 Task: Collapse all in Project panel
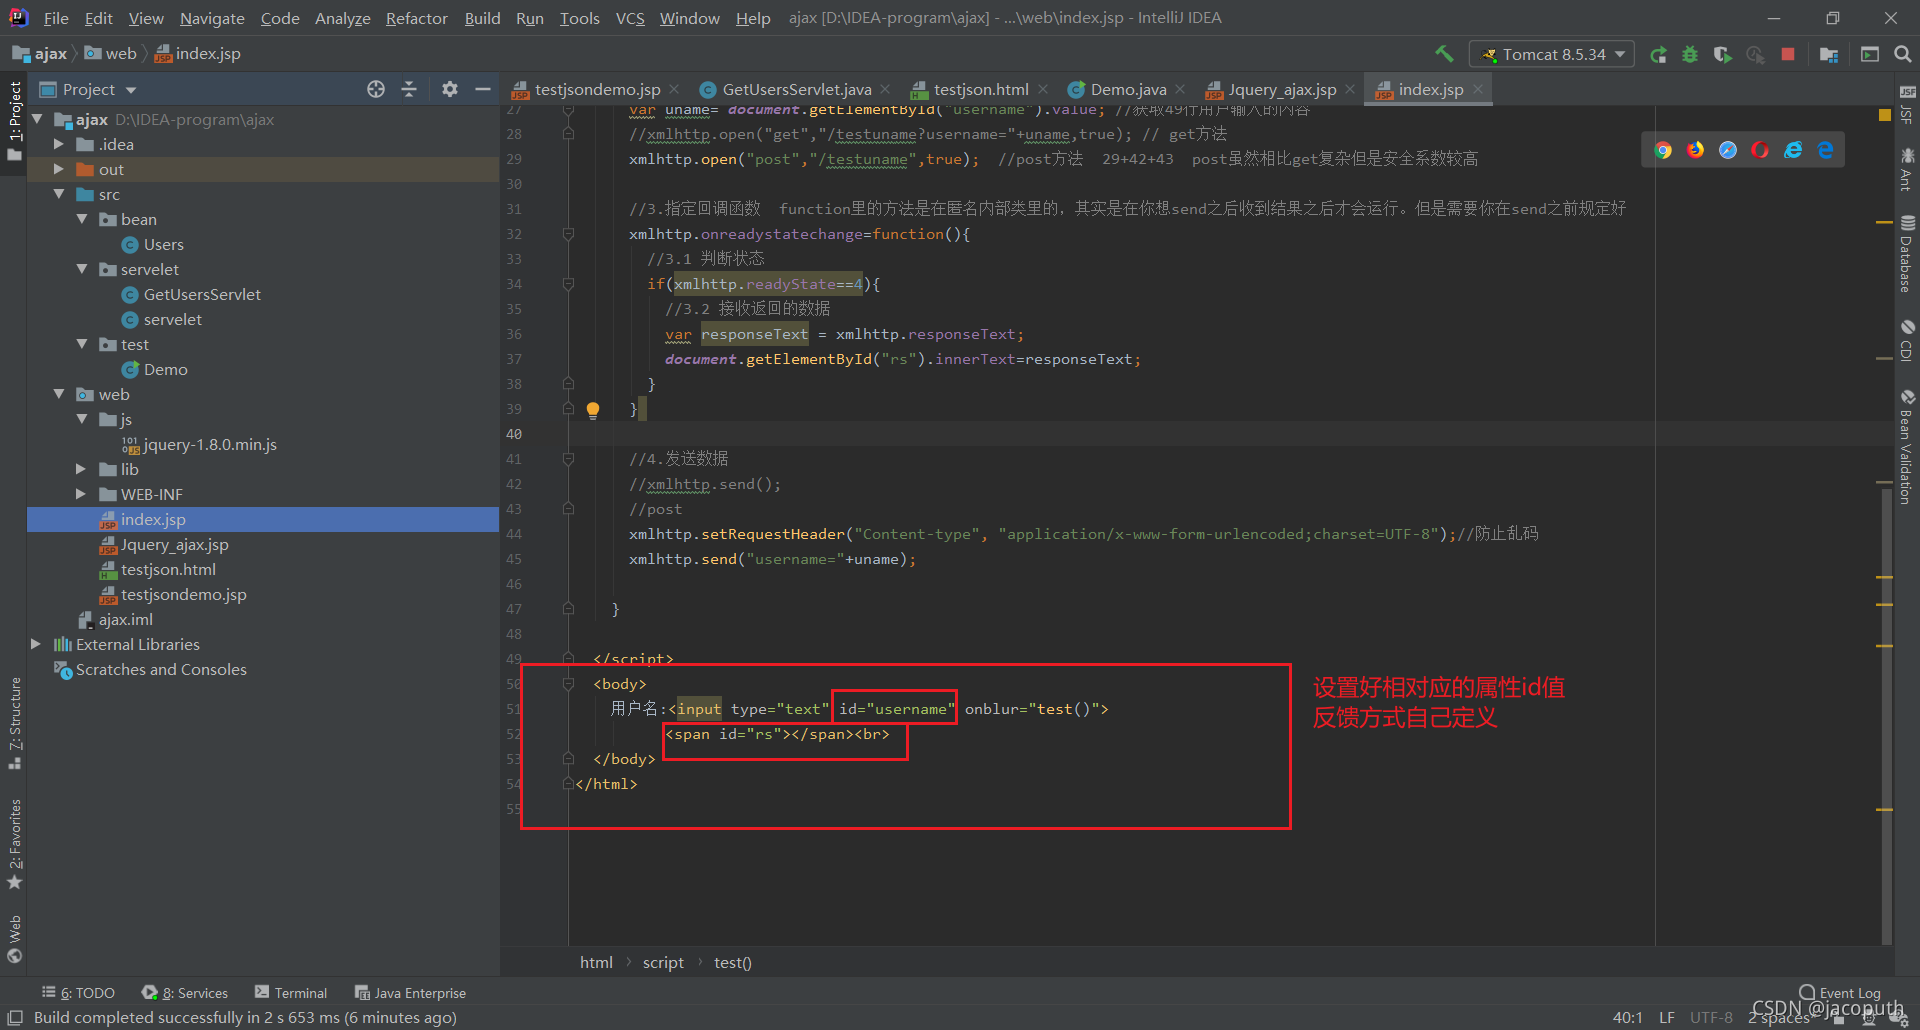[409, 89]
